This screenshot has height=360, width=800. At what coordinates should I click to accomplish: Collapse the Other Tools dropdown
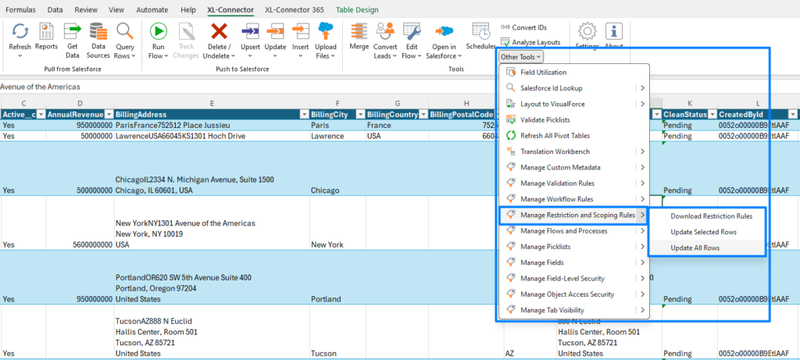pyautogui.click(x=520, y=57)
